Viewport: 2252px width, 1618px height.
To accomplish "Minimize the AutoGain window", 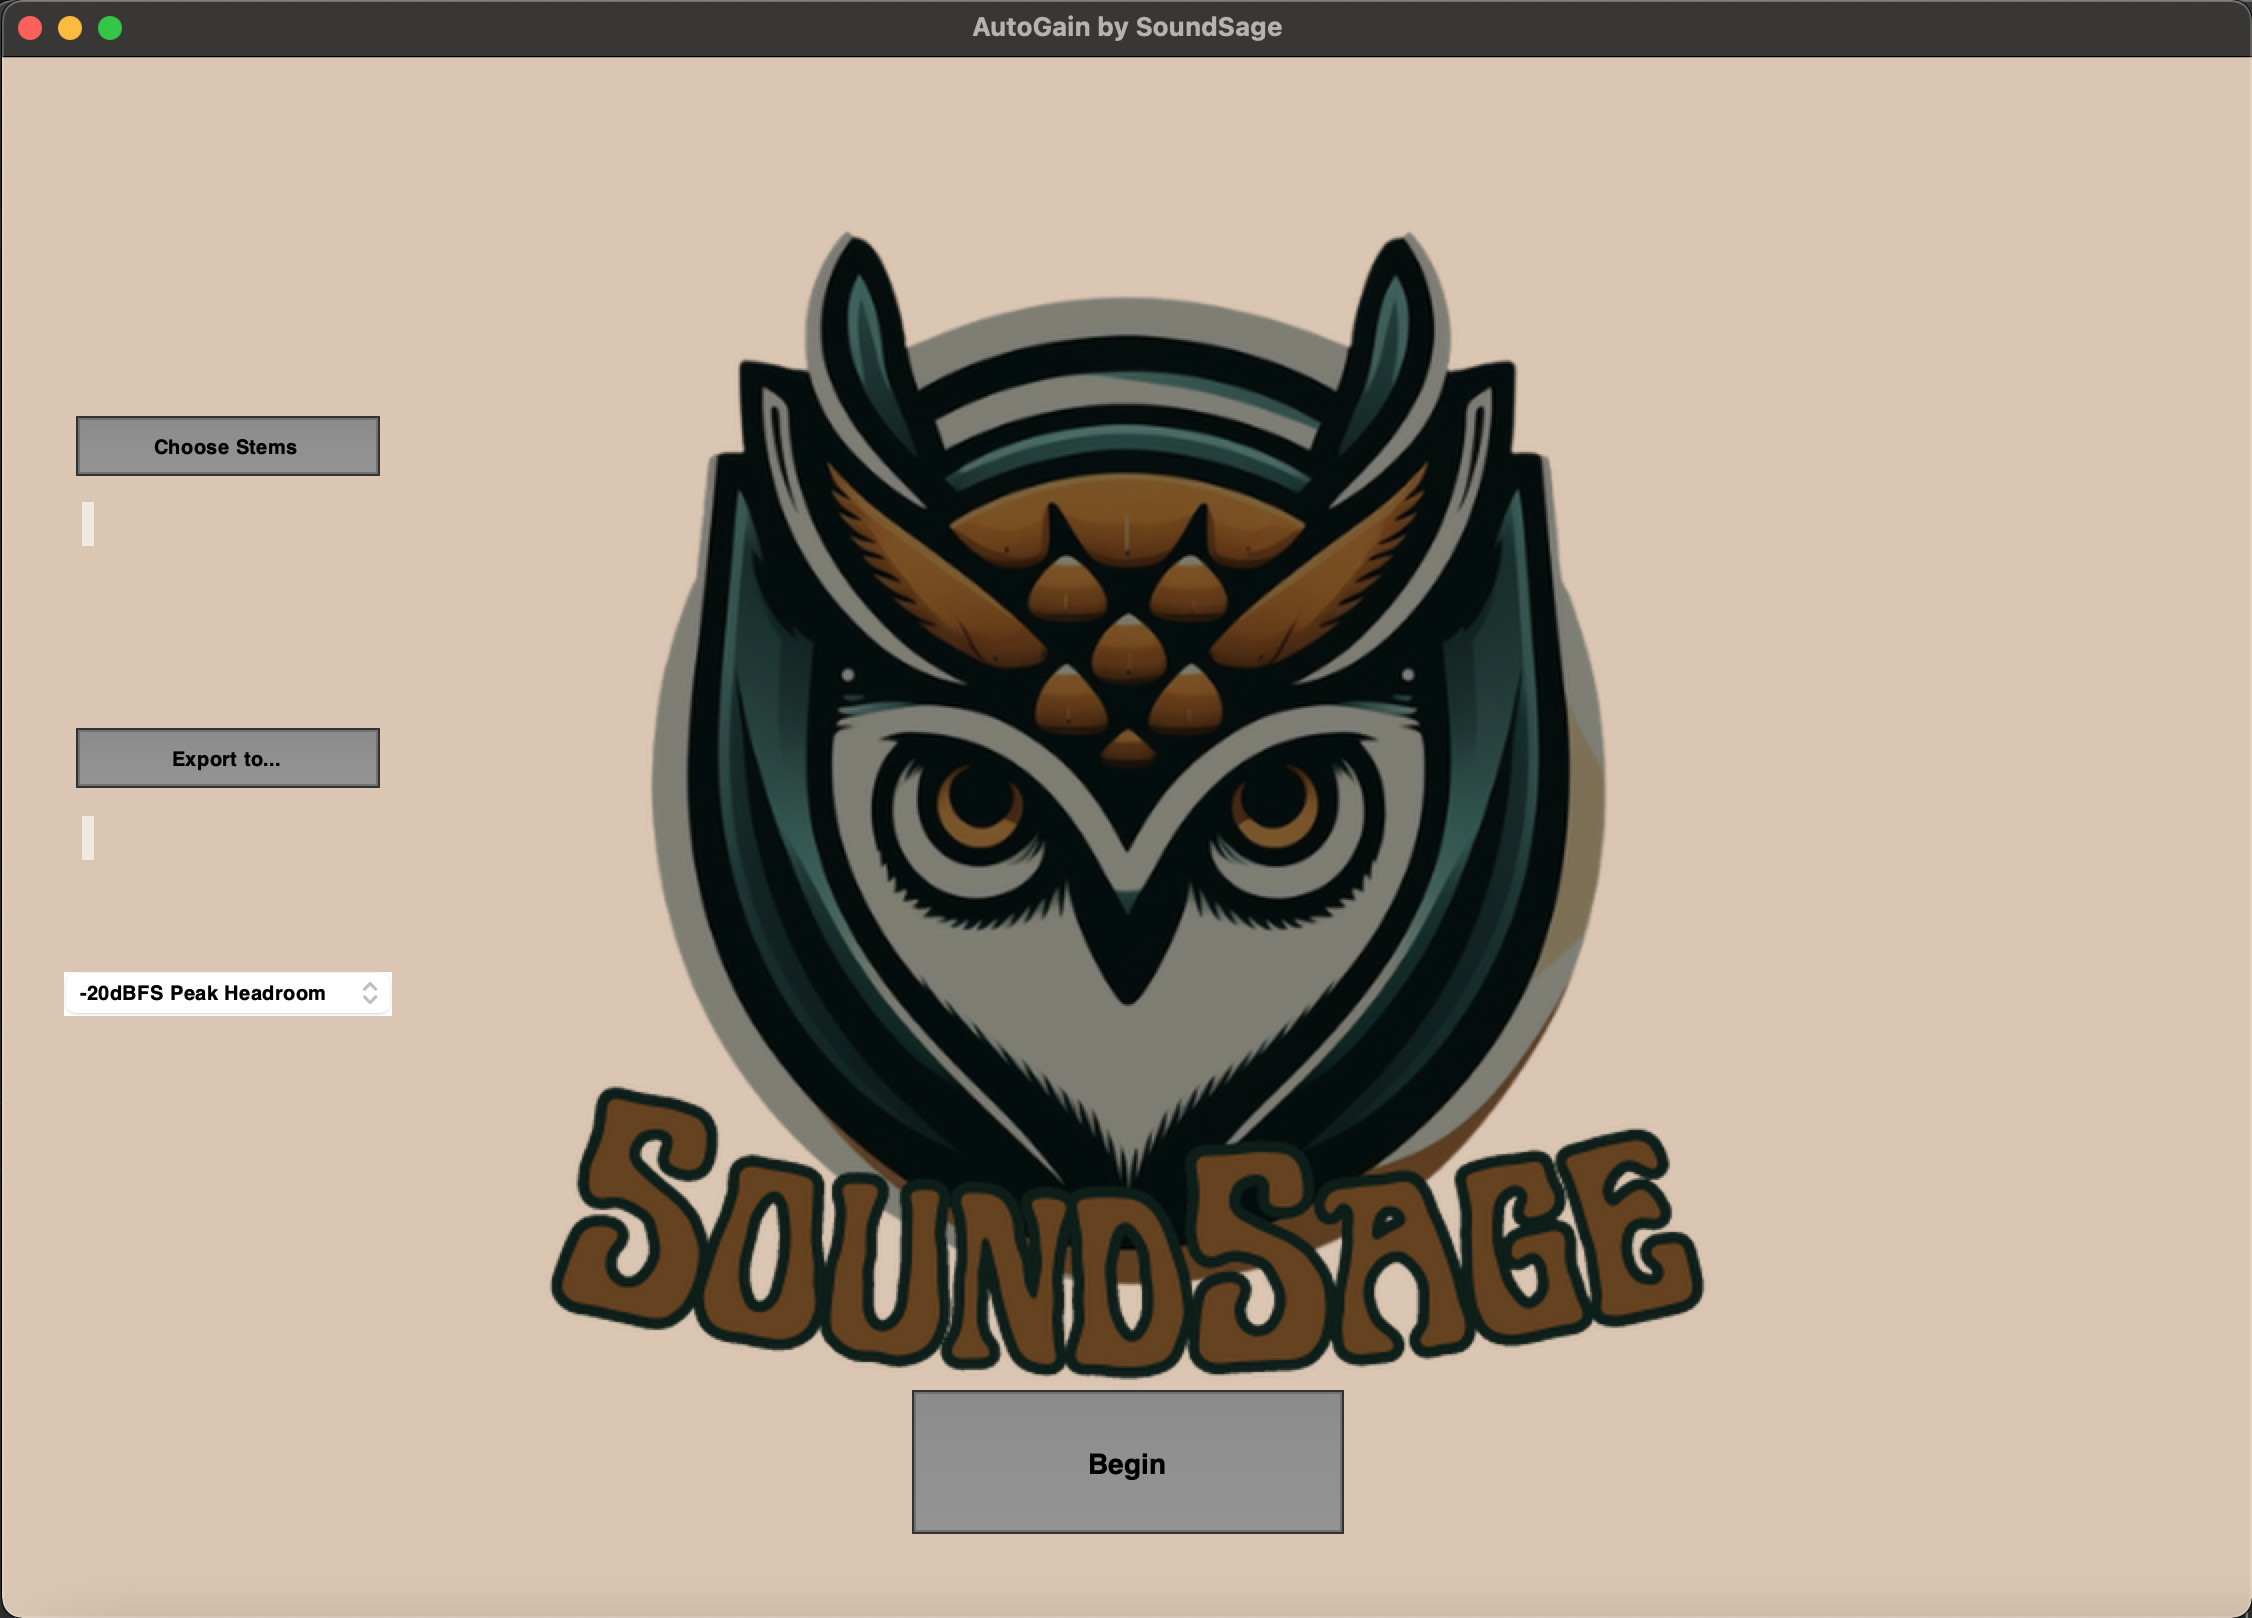I will click(70, 28).
